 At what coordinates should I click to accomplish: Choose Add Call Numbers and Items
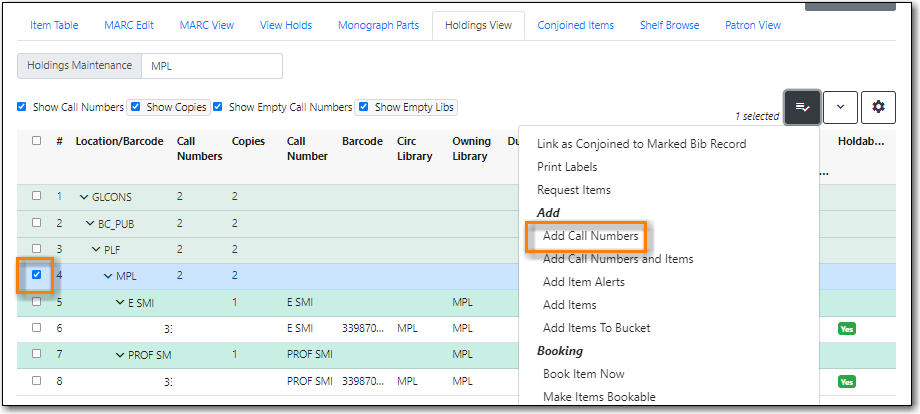(618, 259)
